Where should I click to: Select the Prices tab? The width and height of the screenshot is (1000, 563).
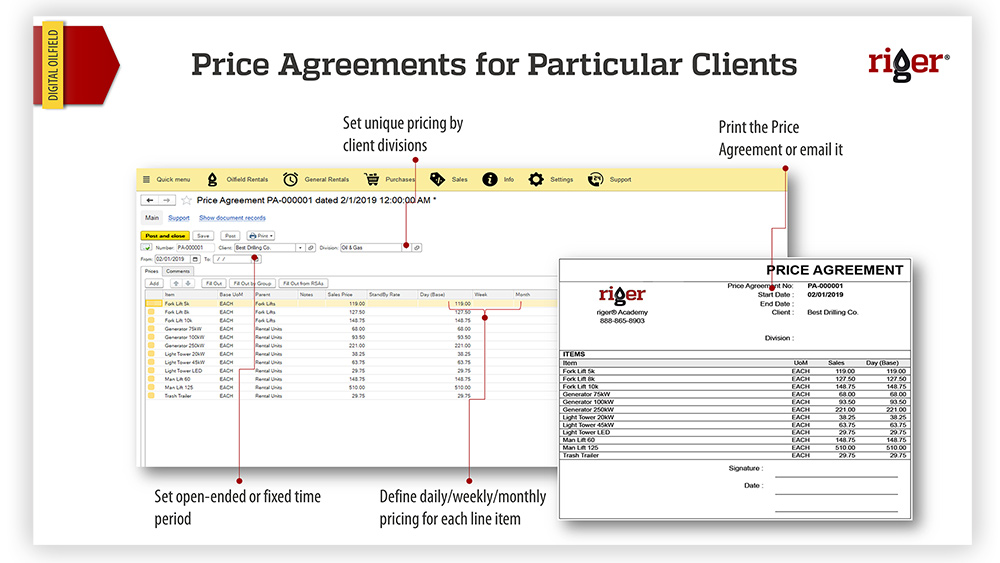pos(151,271)
